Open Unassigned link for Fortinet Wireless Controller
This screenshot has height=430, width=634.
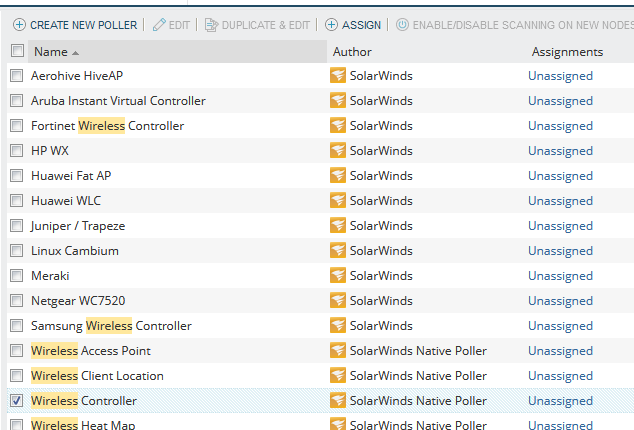click(560, 126)
